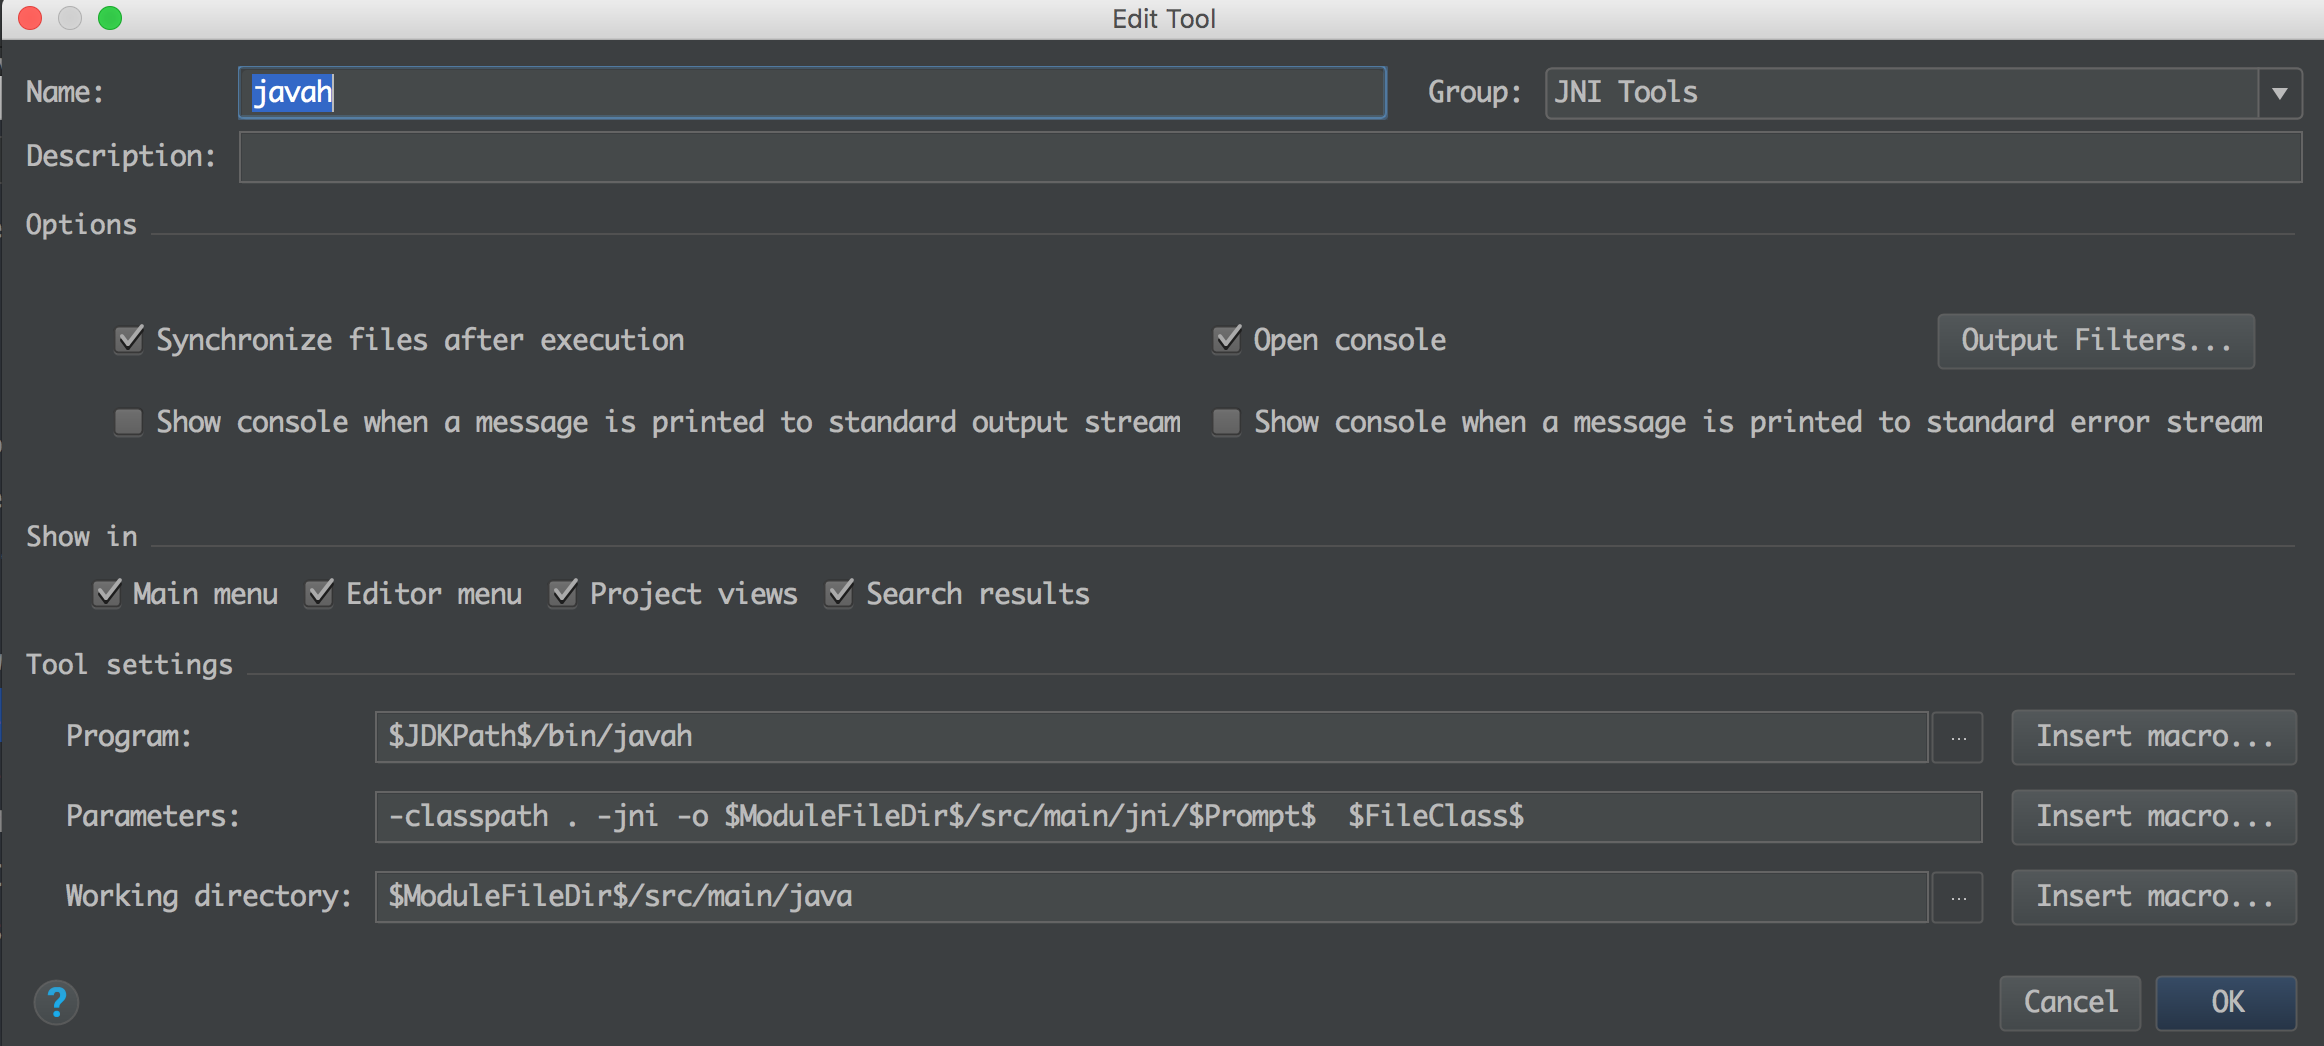Click the browse button next to Working directory

coord(1957,898)
